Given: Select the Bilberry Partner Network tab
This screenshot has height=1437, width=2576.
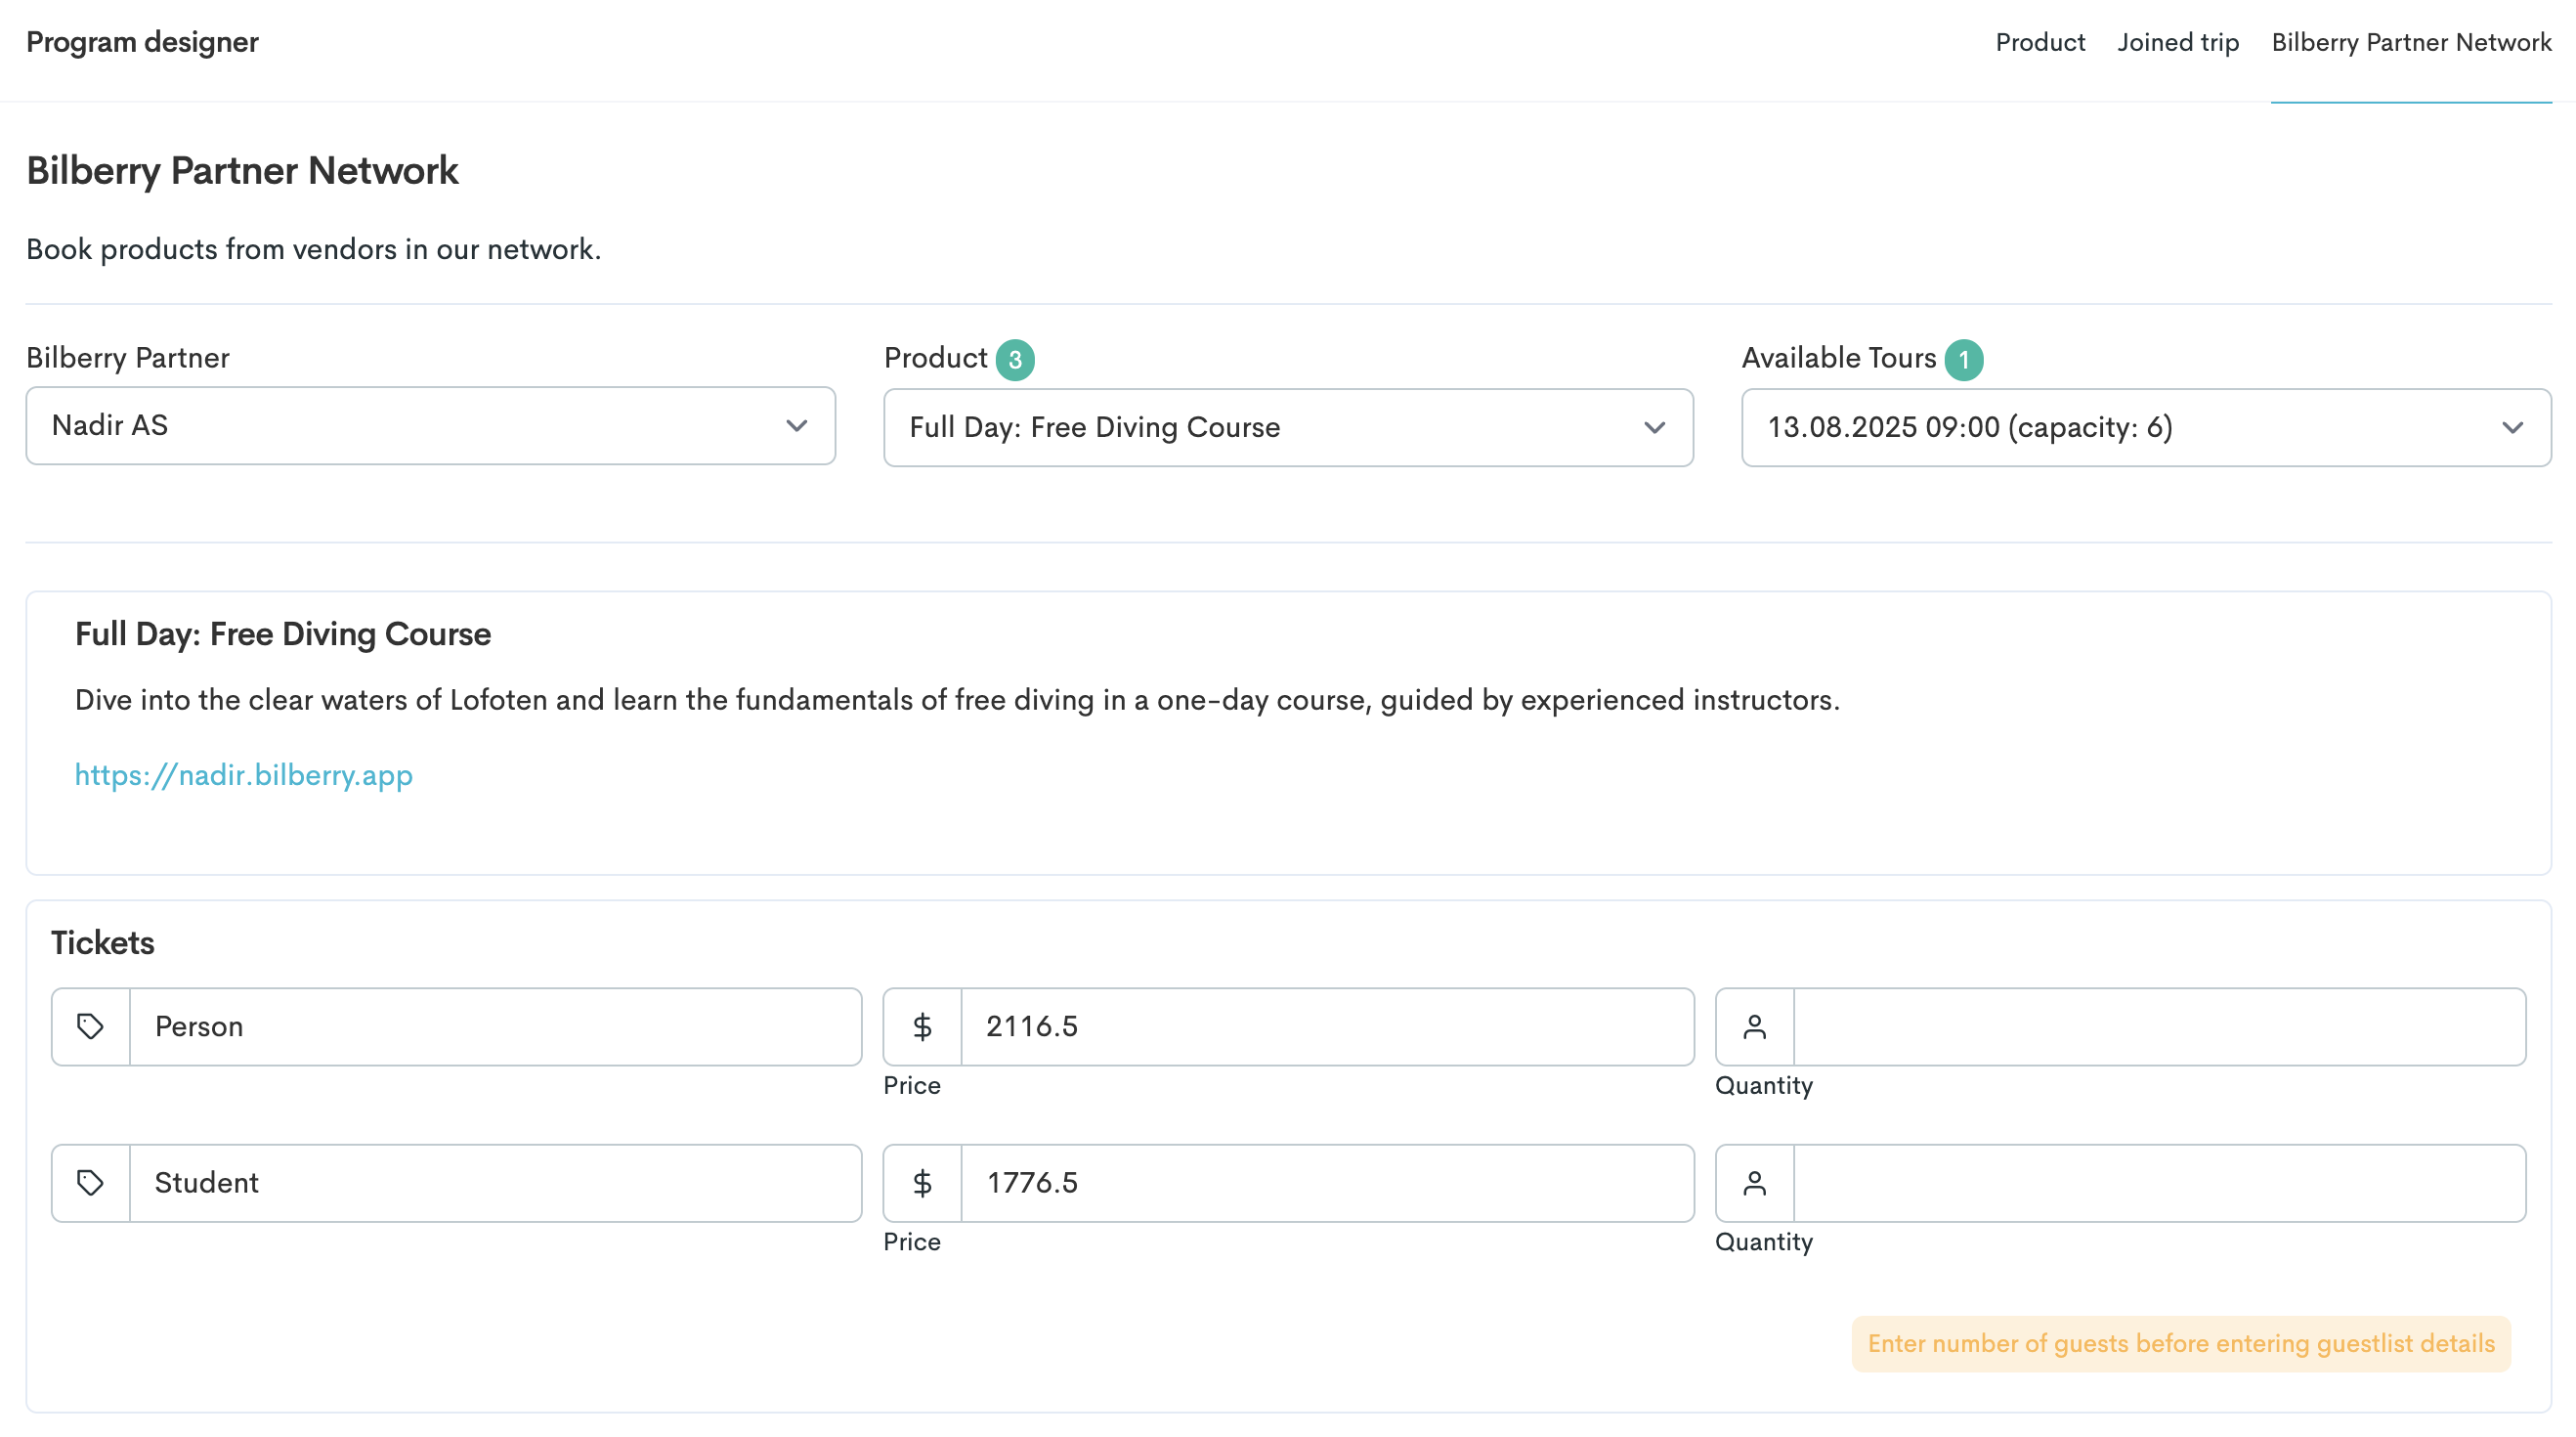Looking at the screenshot, I should pos(2410,42).
